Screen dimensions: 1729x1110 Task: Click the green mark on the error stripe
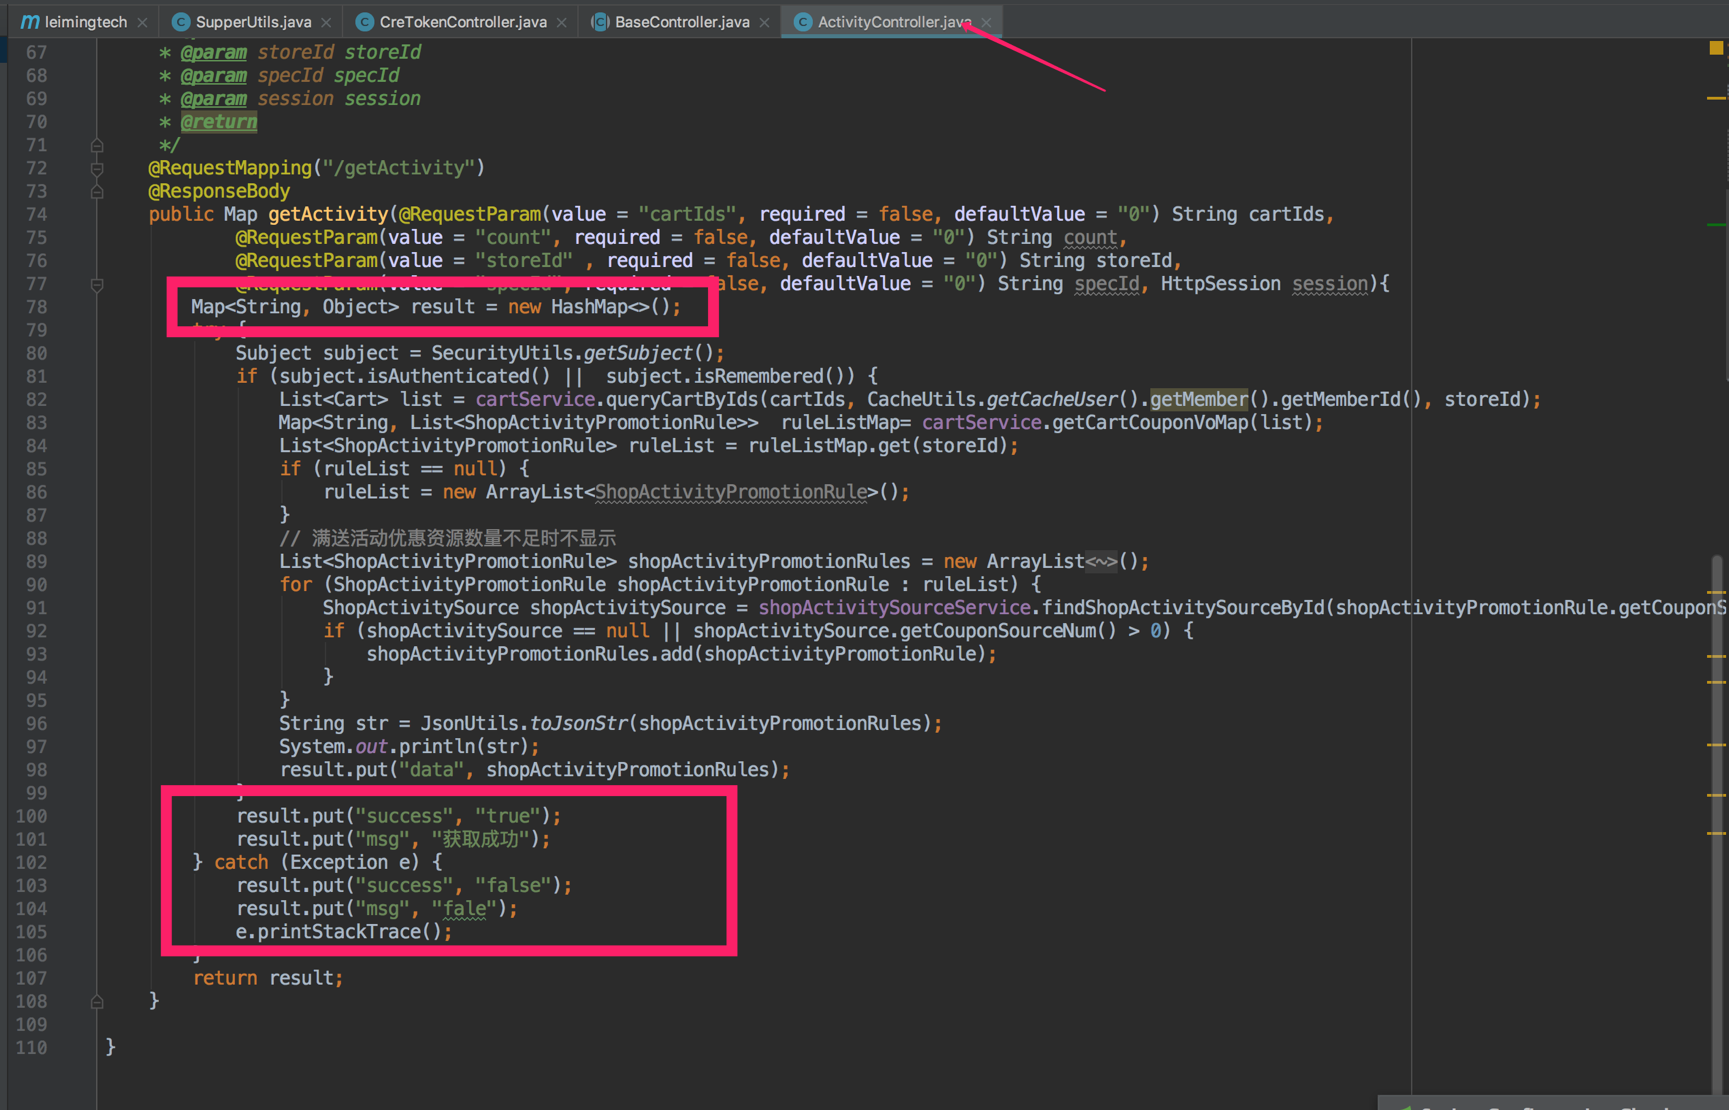point(1716,225)
